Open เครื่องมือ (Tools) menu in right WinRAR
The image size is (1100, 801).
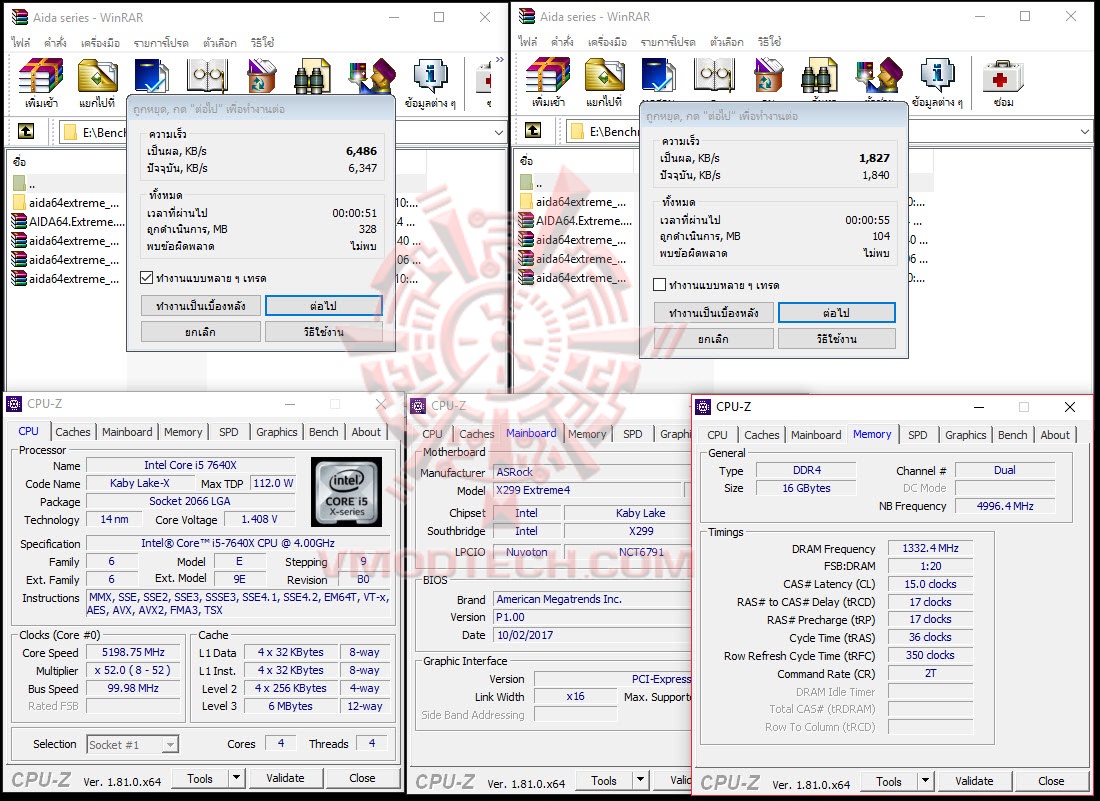(607, 41)
